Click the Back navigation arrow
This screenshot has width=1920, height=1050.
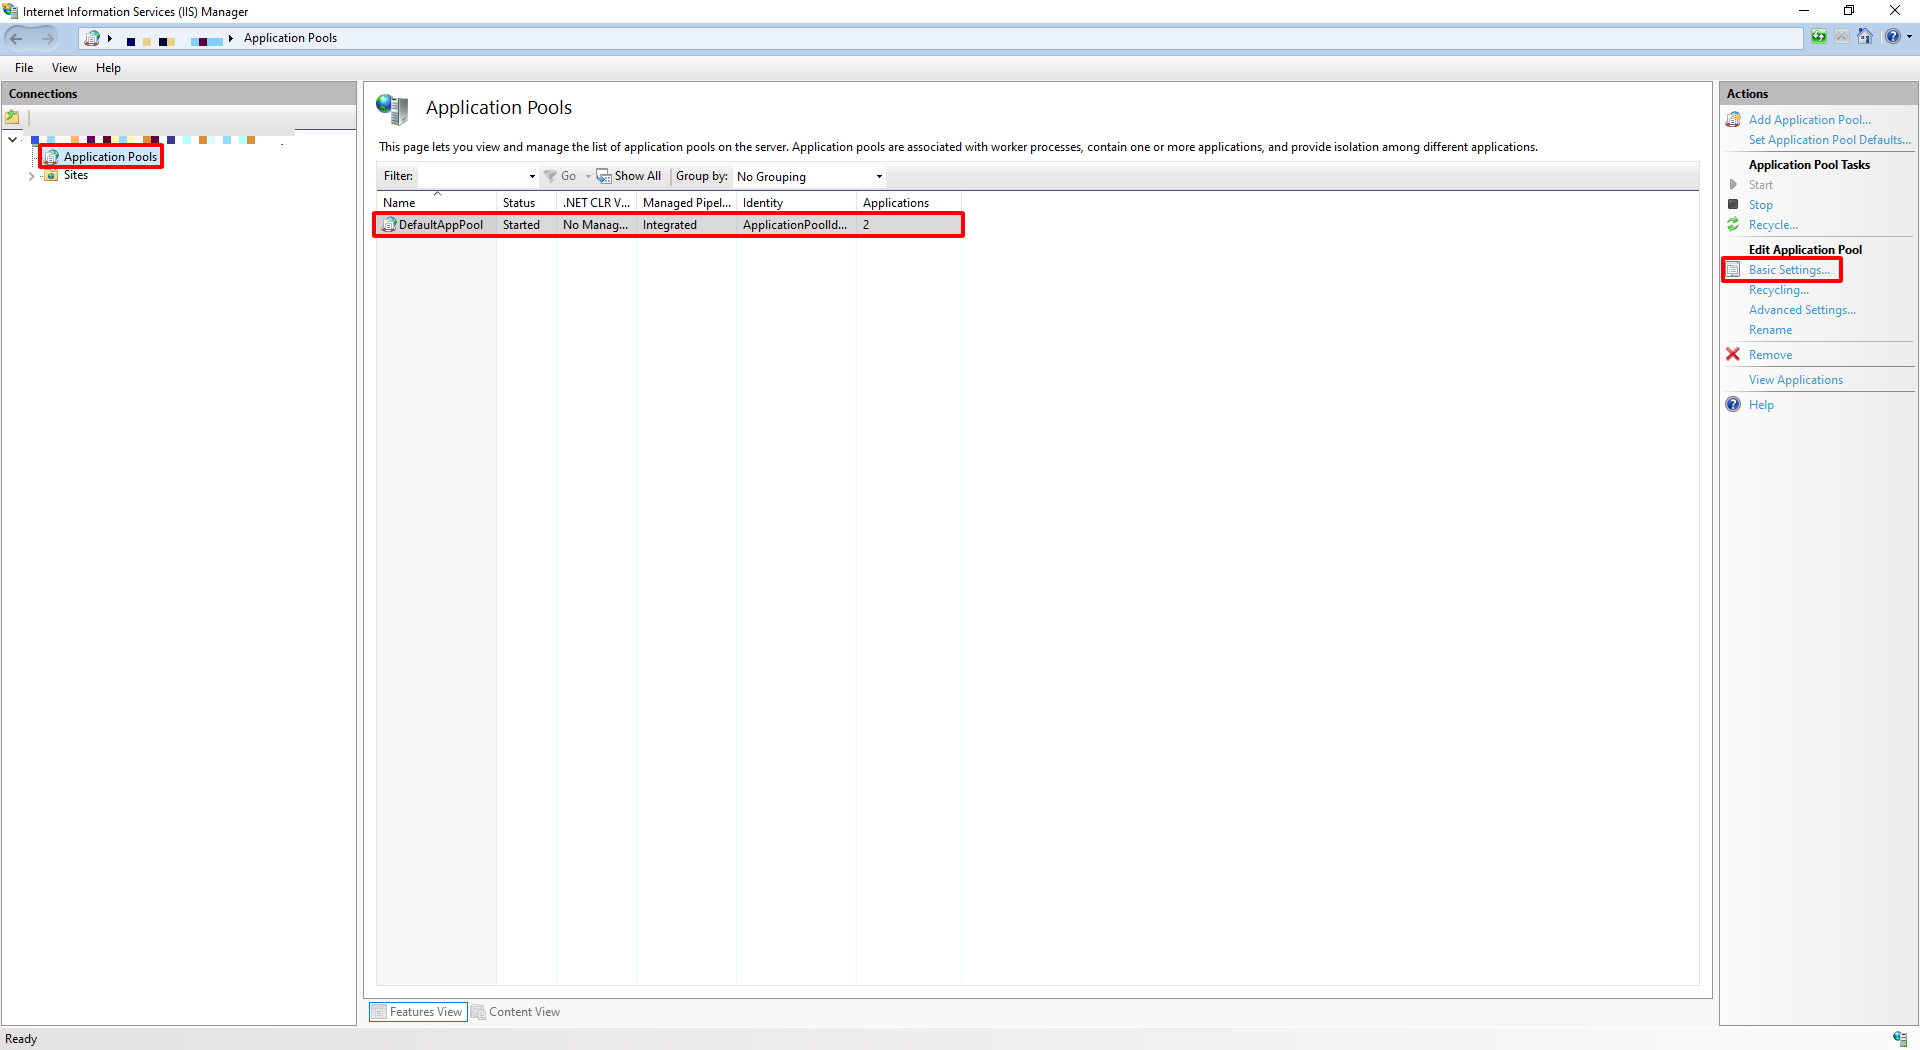[16, 38]
